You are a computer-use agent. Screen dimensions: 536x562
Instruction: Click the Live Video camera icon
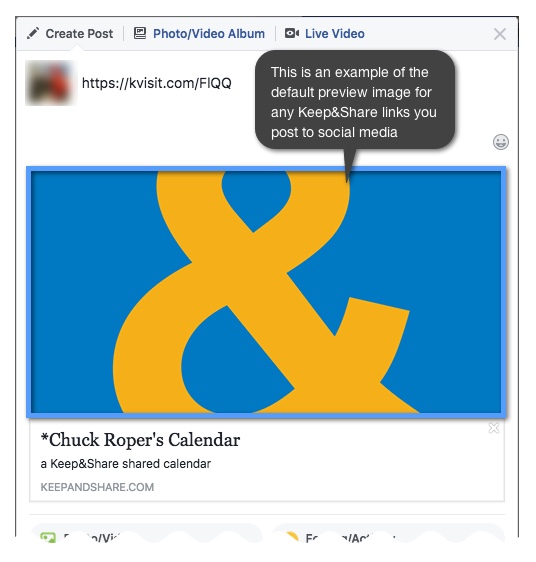click(x=292, y=33)
